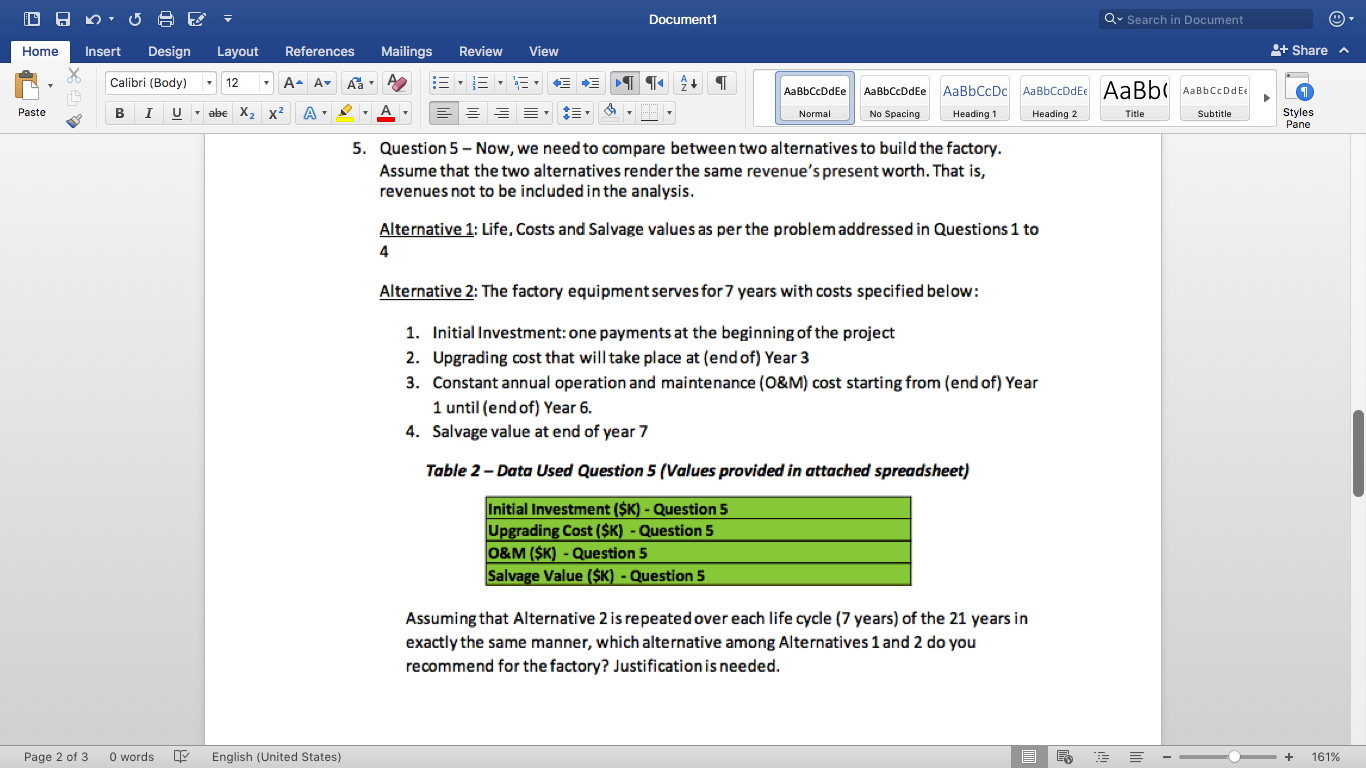Click the Print icon in the title bar

165,18
